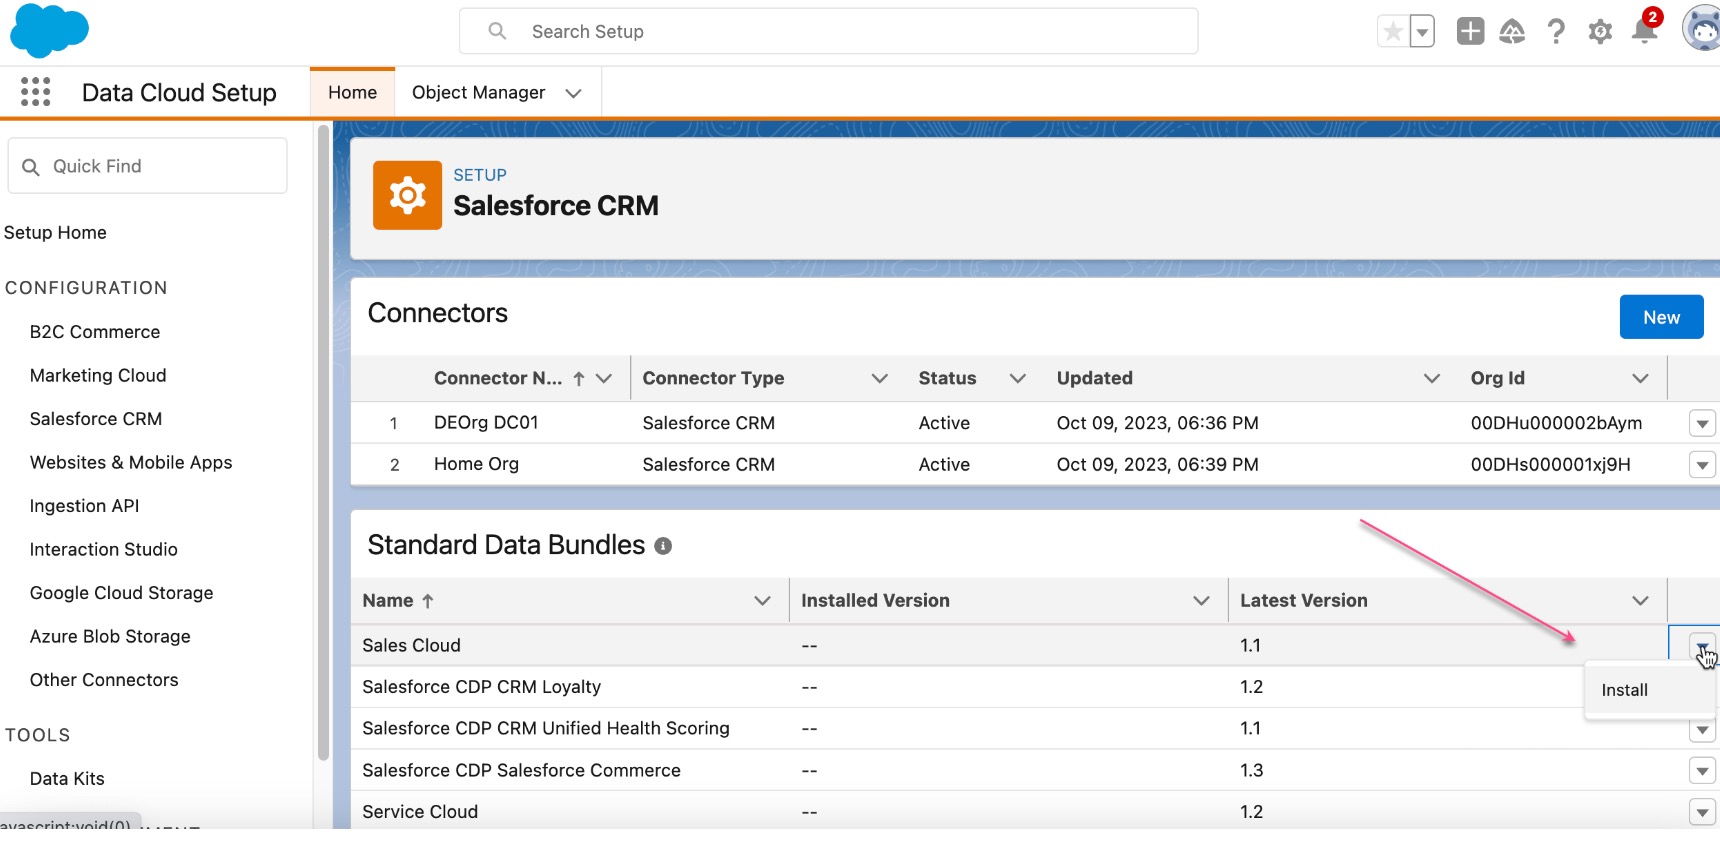
Task: Click Org Id 00DHu000002bAym cell
Action: tap(1556, 423)
